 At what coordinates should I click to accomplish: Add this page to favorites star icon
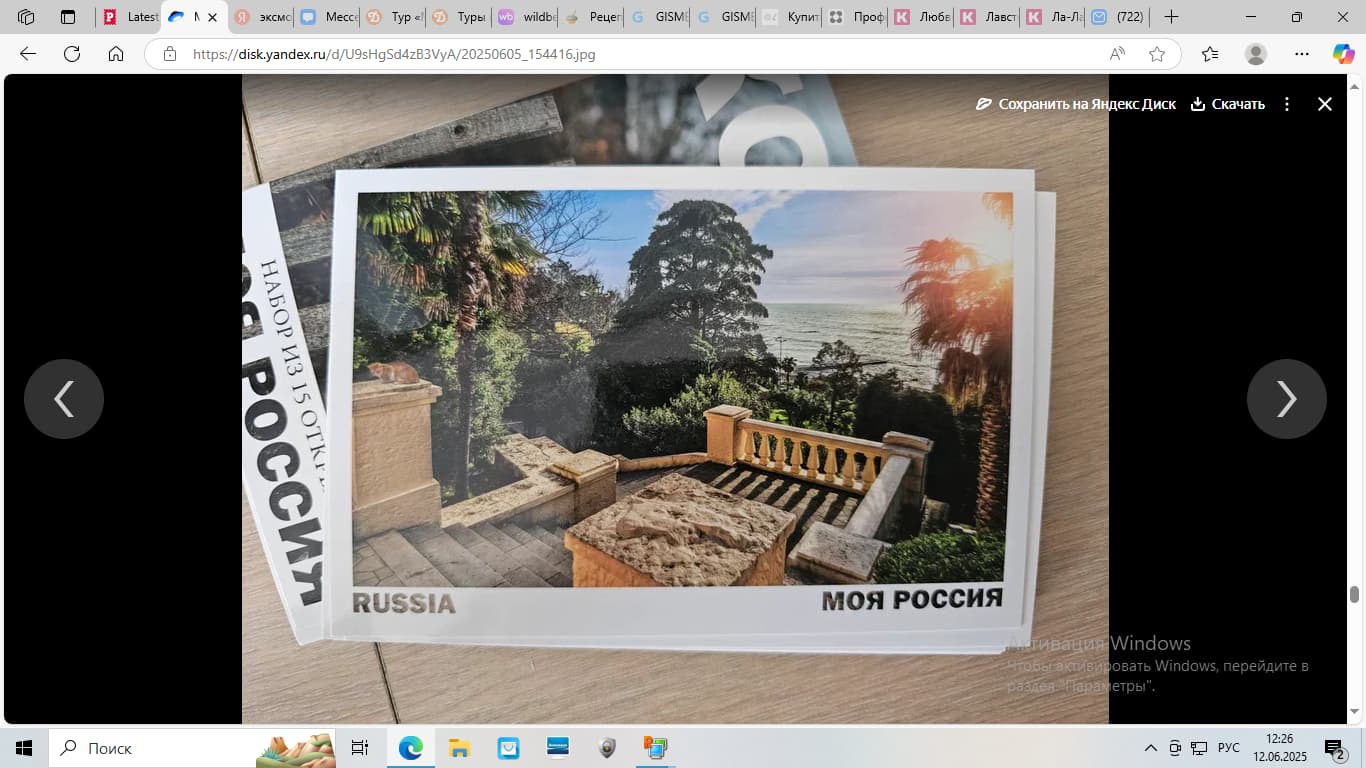click(x=1157, y=54)
